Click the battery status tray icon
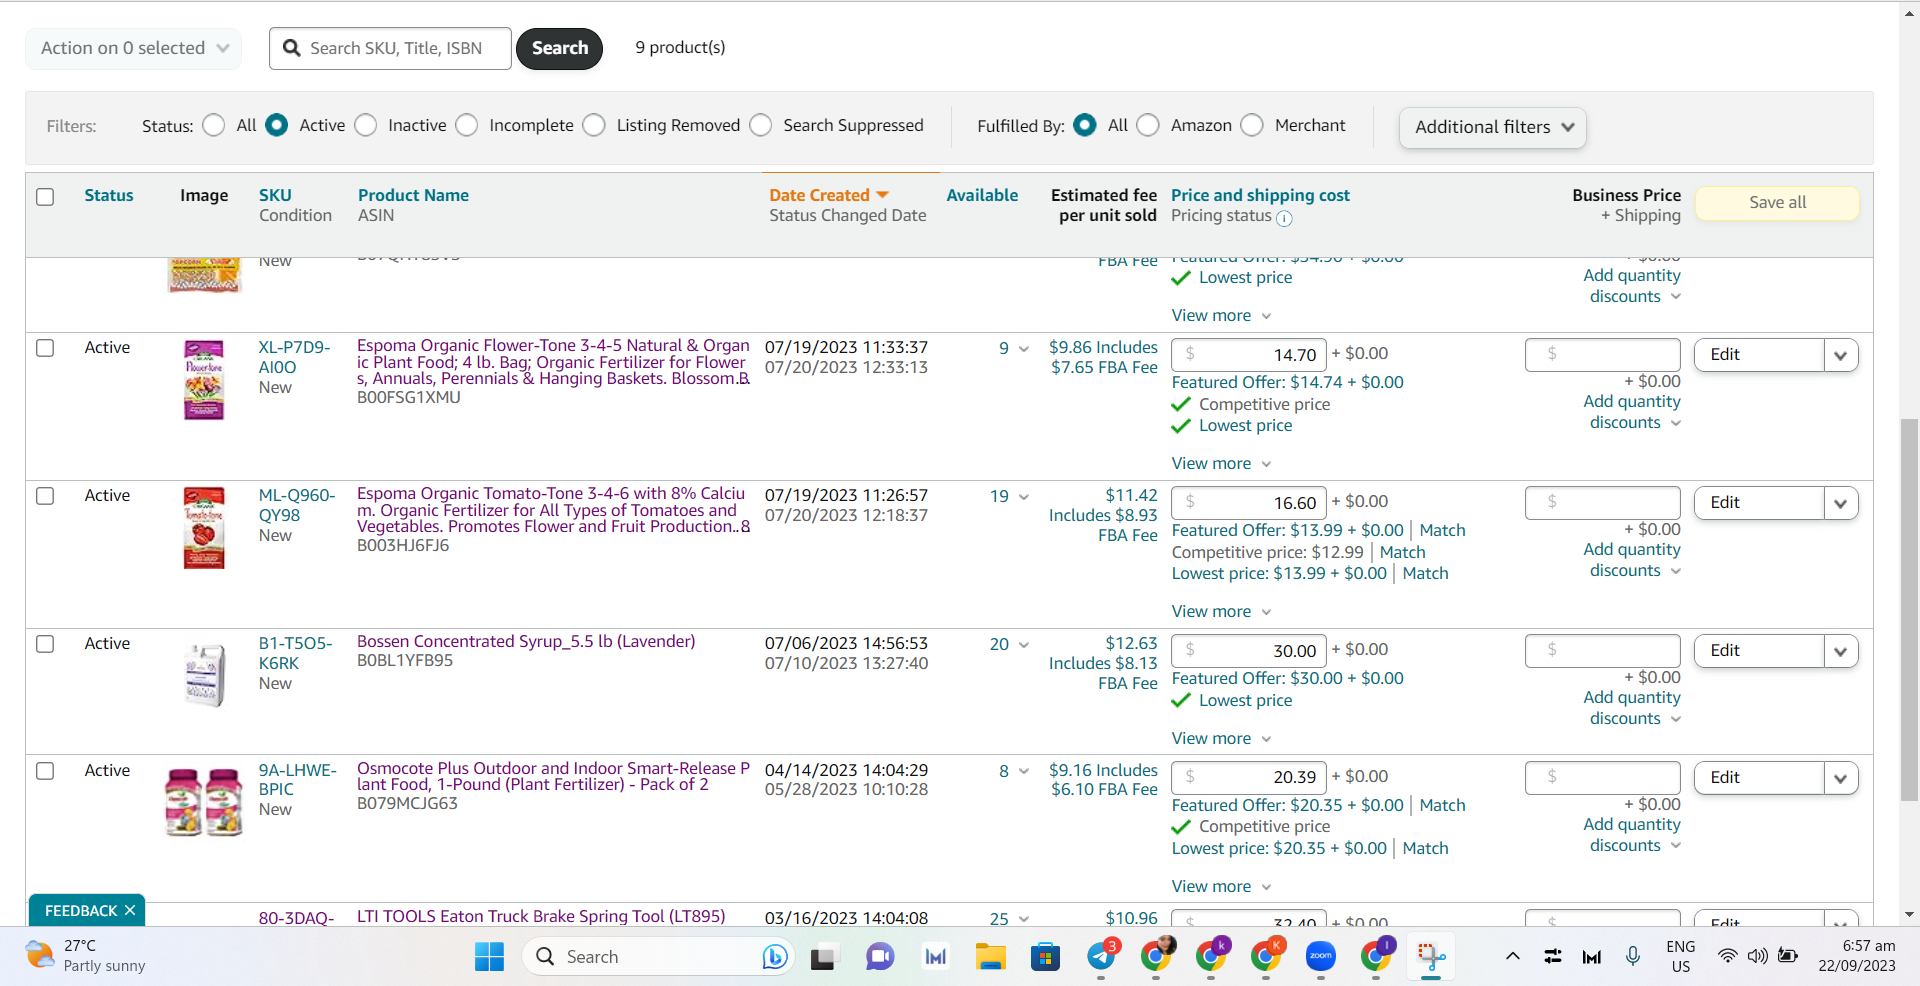Image resolution: width=1920 pixels, height=986 pixels. pos(1788,957)
